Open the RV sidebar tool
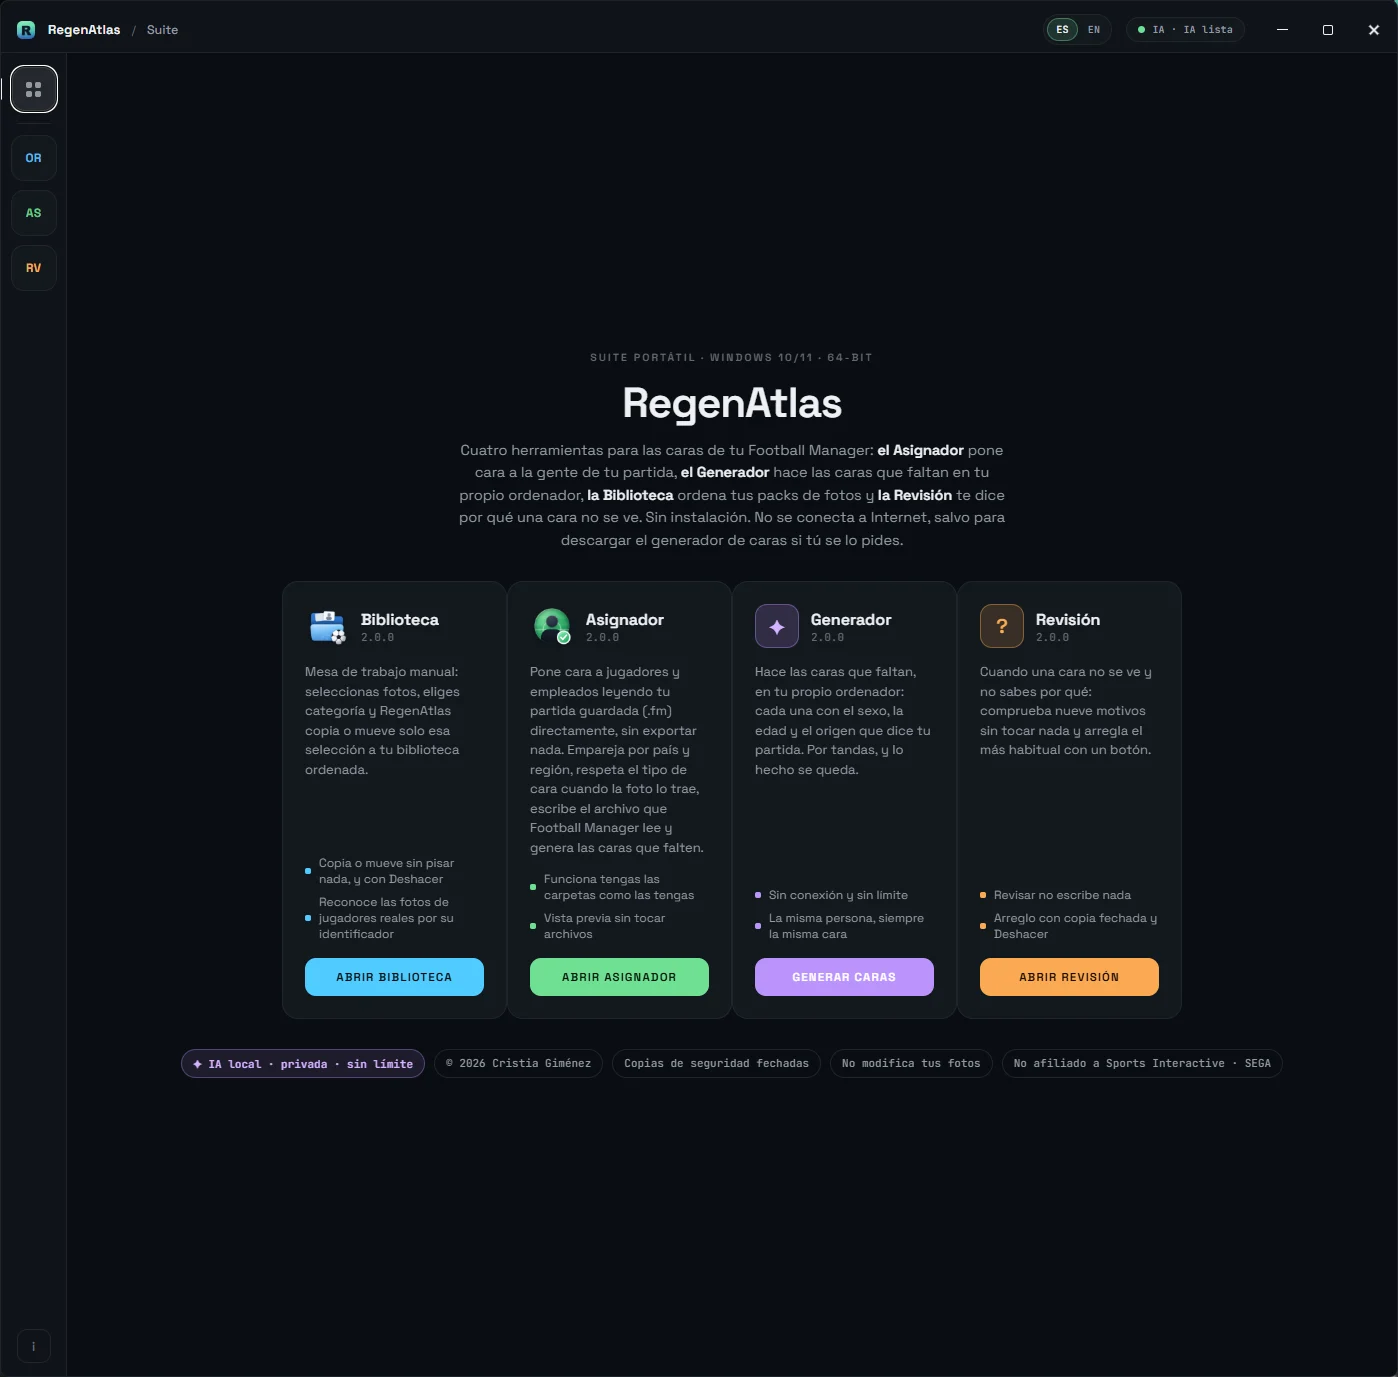The height and width of the screenshot is (1377, 1398). point(34,268)
